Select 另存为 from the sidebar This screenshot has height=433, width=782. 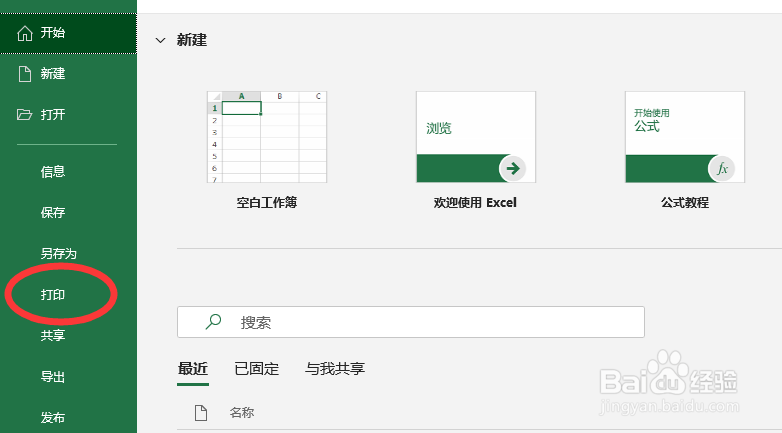(59, 254)
